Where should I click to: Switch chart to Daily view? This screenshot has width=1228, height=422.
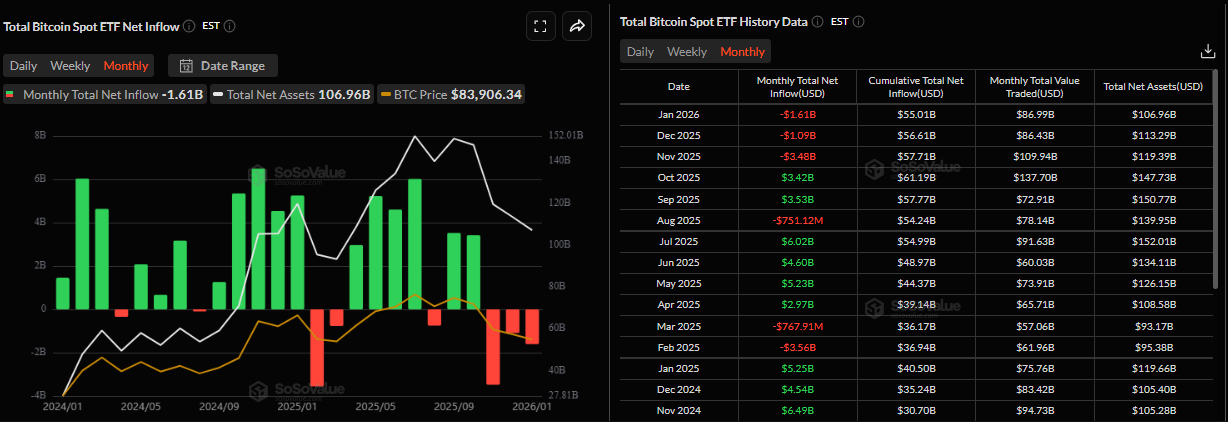(x=24, y=66)
